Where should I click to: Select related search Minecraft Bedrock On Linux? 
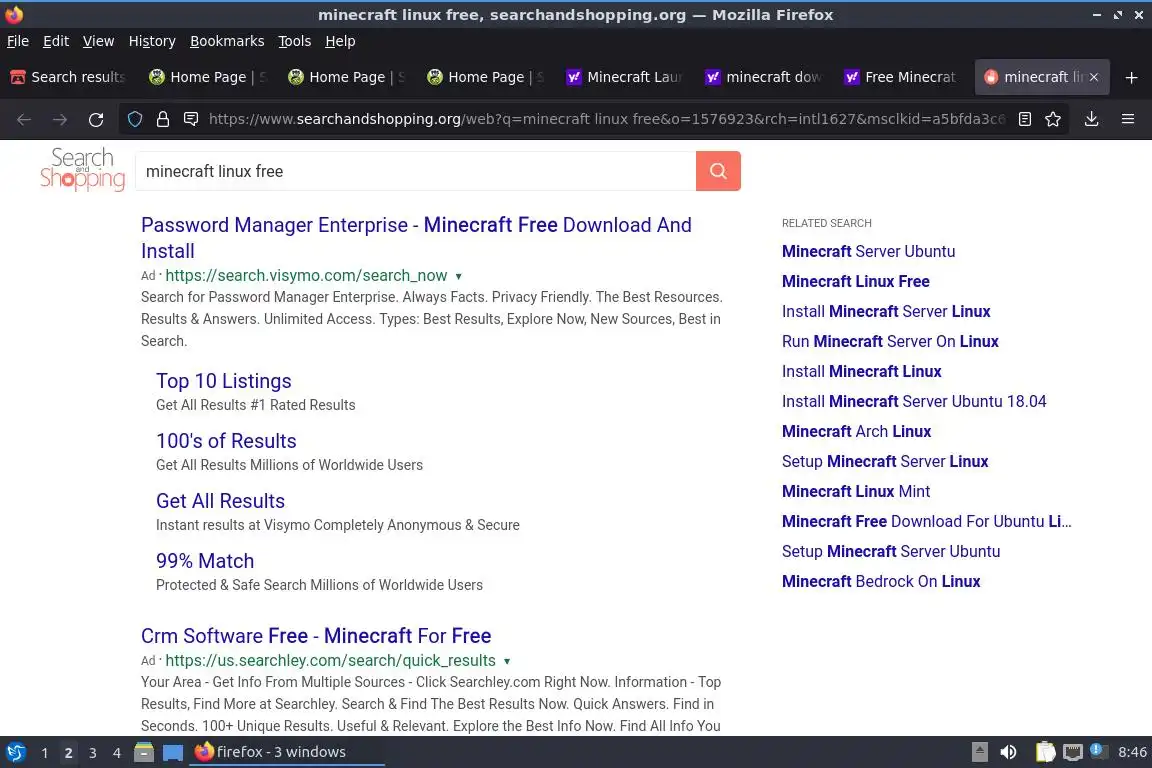click(881, 582)
